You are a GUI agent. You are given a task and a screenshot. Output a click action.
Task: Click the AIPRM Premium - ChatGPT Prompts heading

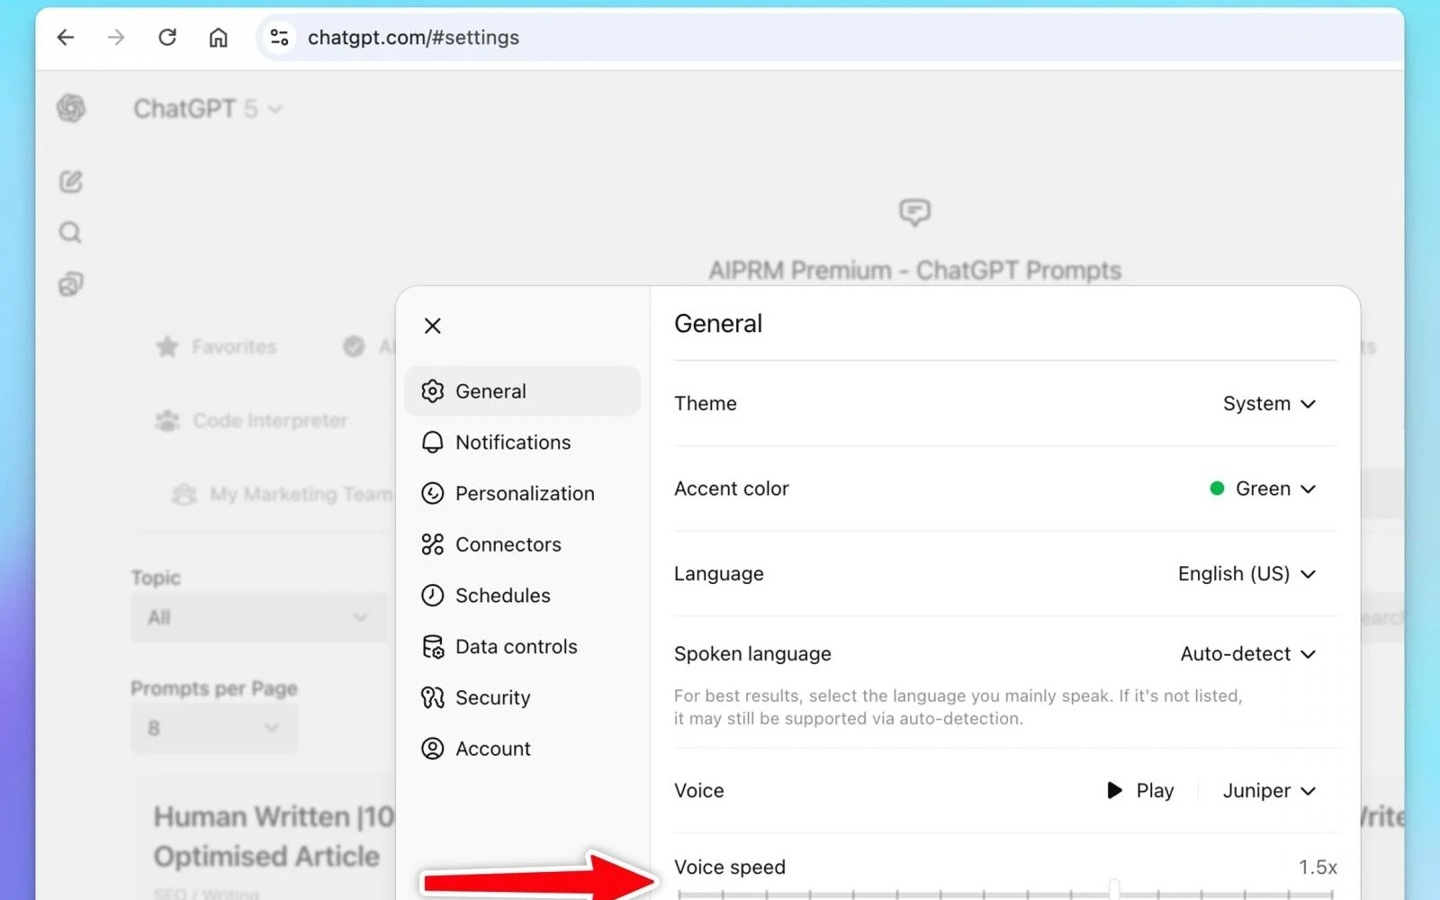tap(915, 271)
